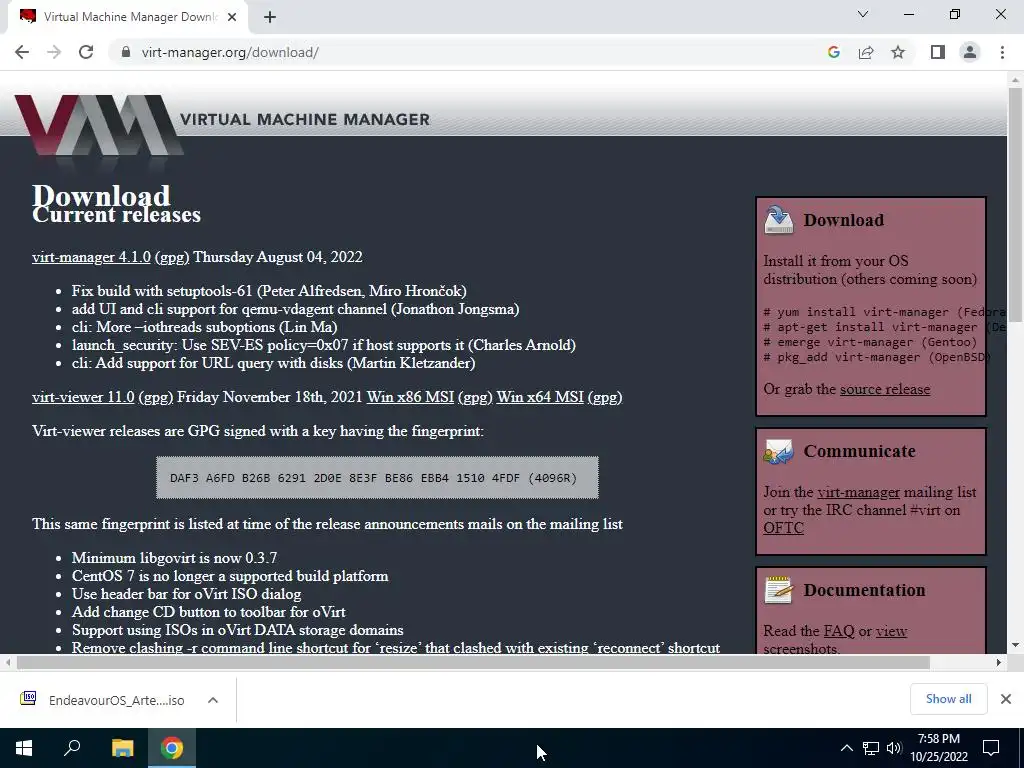The image size is (1024, 768).
Task: Open the taskbar clock and date
Action: [x=938, y=748]
